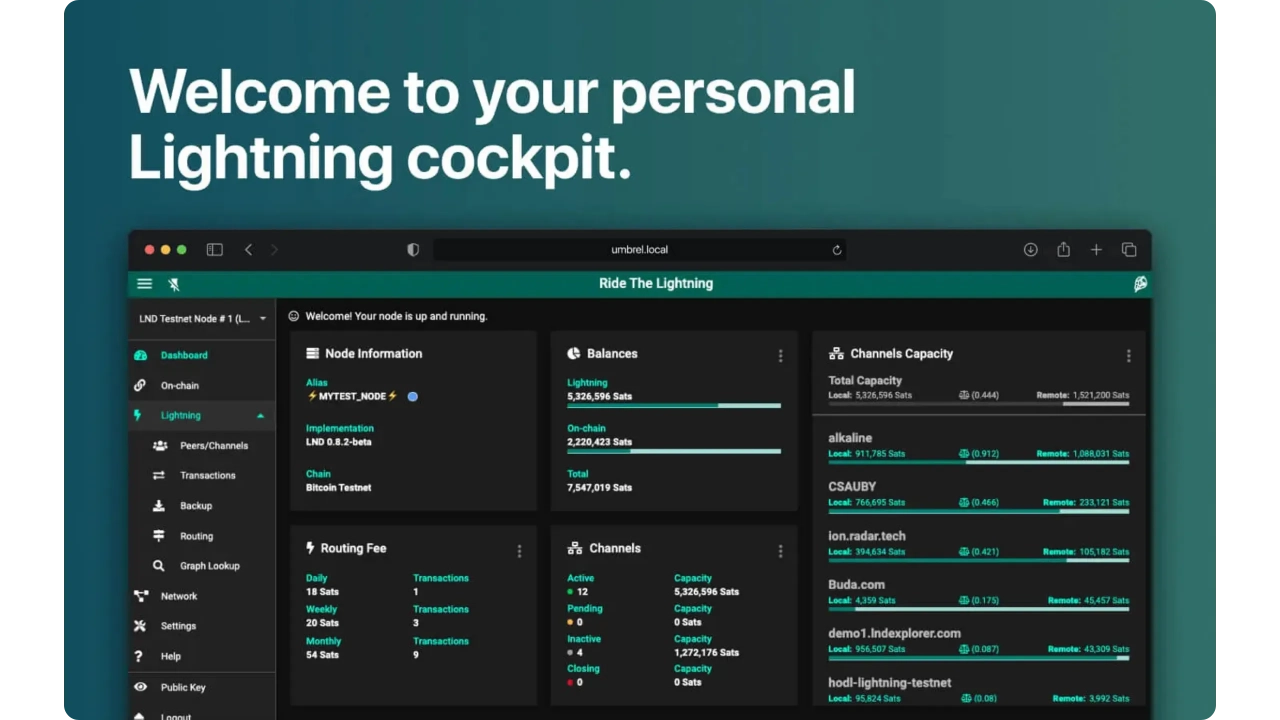Select the alkaline channel name
The height and width of the screenshot is (720, 1280).
coord(850,438)
